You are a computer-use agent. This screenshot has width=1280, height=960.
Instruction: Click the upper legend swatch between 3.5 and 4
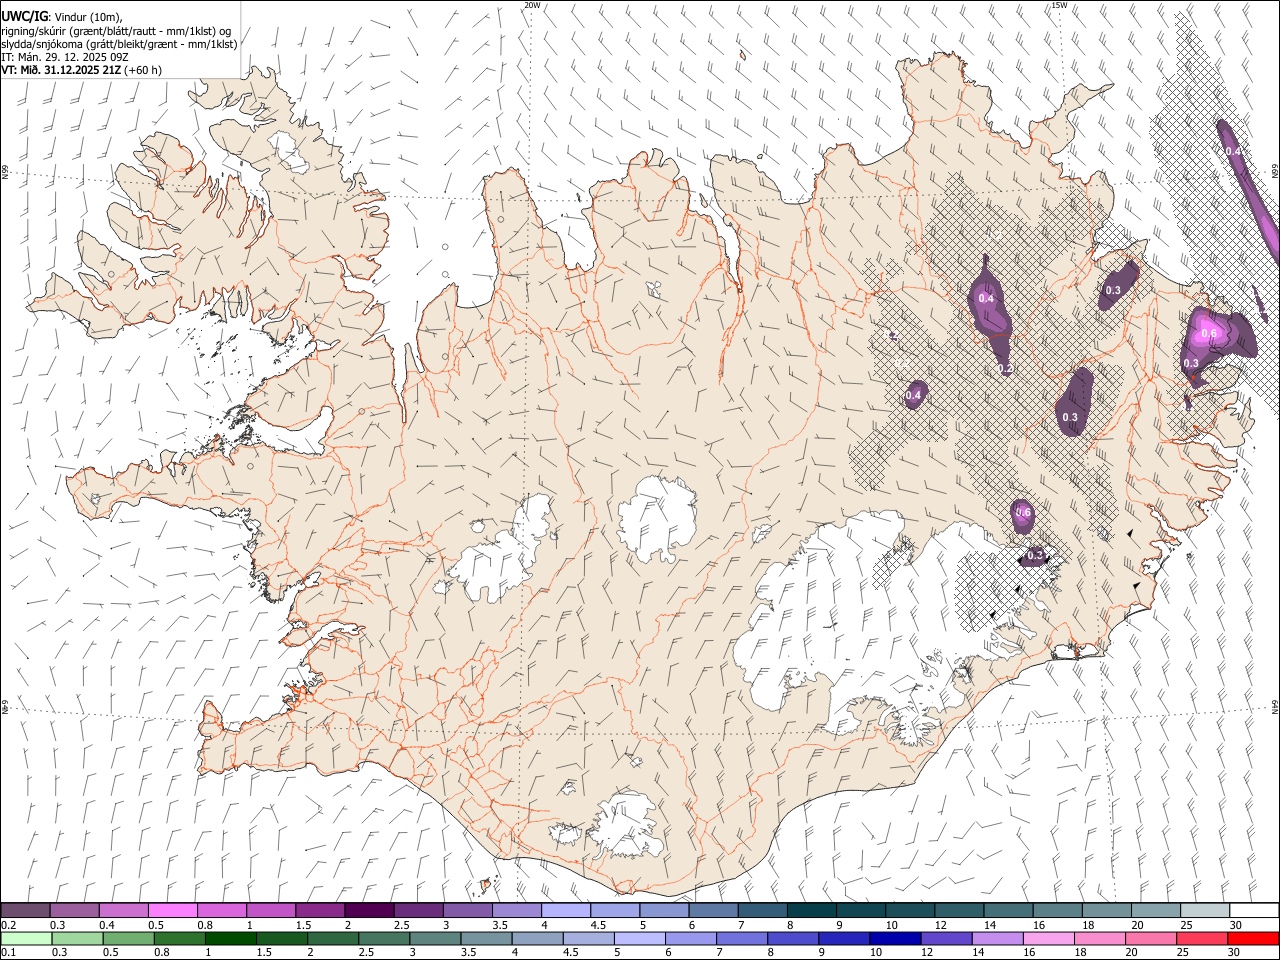(x=517, y=911)
